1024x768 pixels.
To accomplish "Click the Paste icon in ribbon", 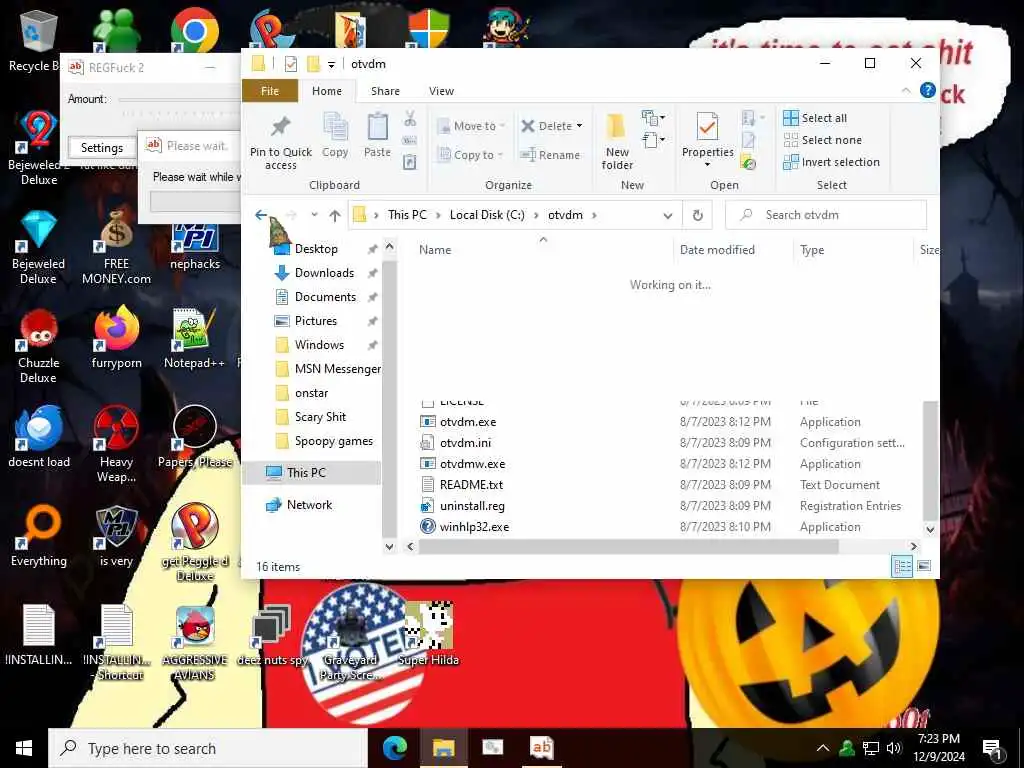I will coord(377,127).
